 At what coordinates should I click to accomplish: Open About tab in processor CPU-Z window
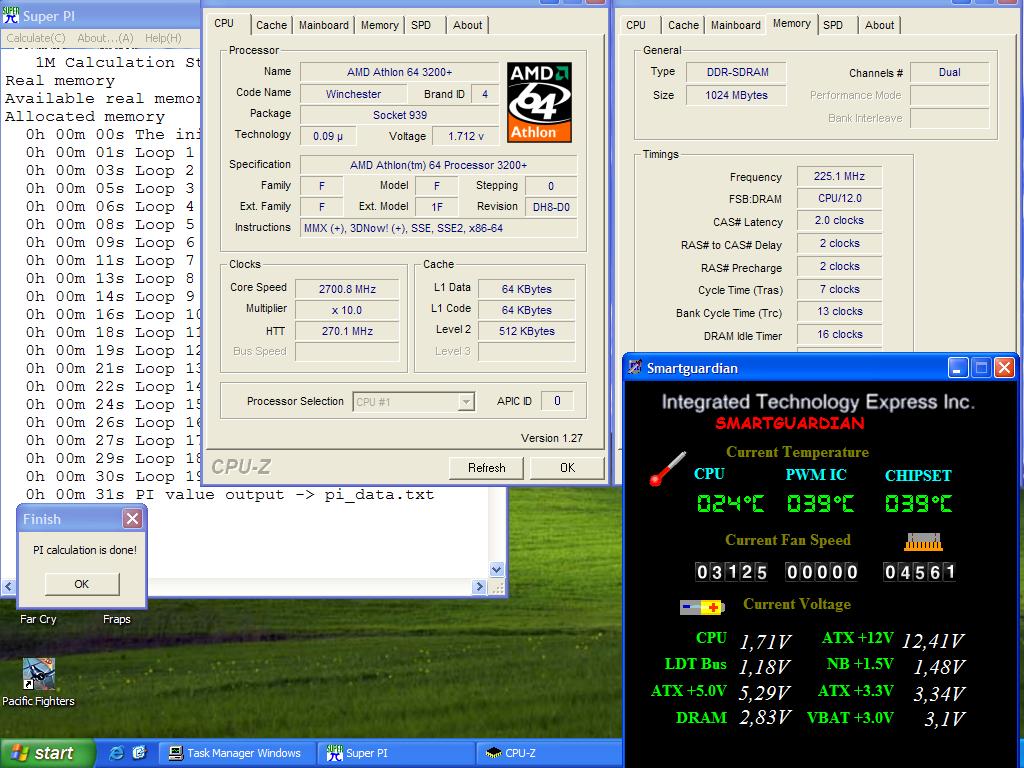(x=468, y=25)
